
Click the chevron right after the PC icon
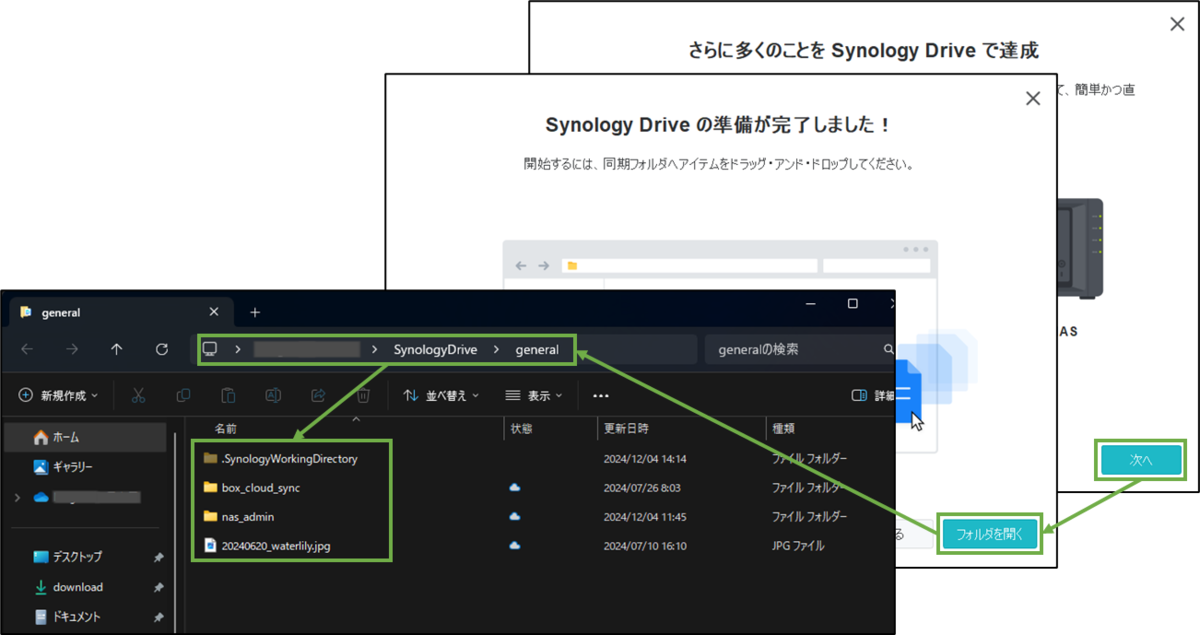click(x=237, y=349)
